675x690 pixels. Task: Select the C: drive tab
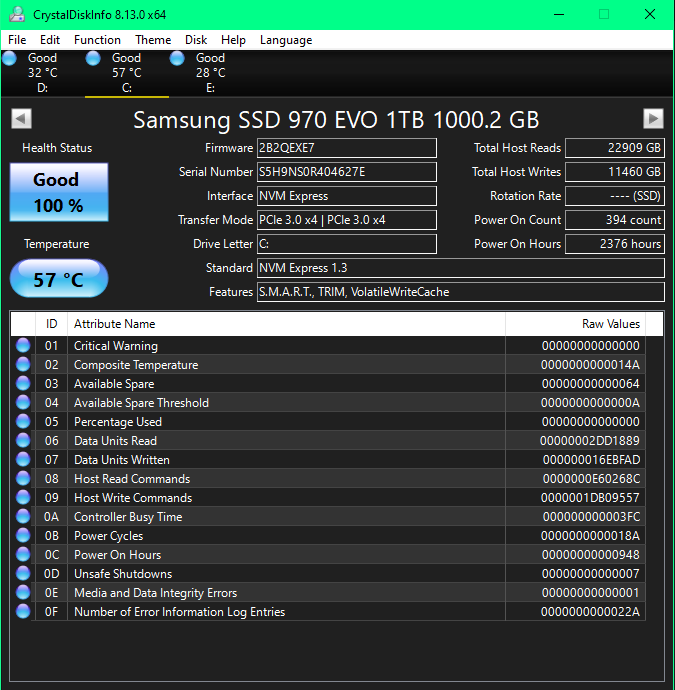[x=127, y=73]
